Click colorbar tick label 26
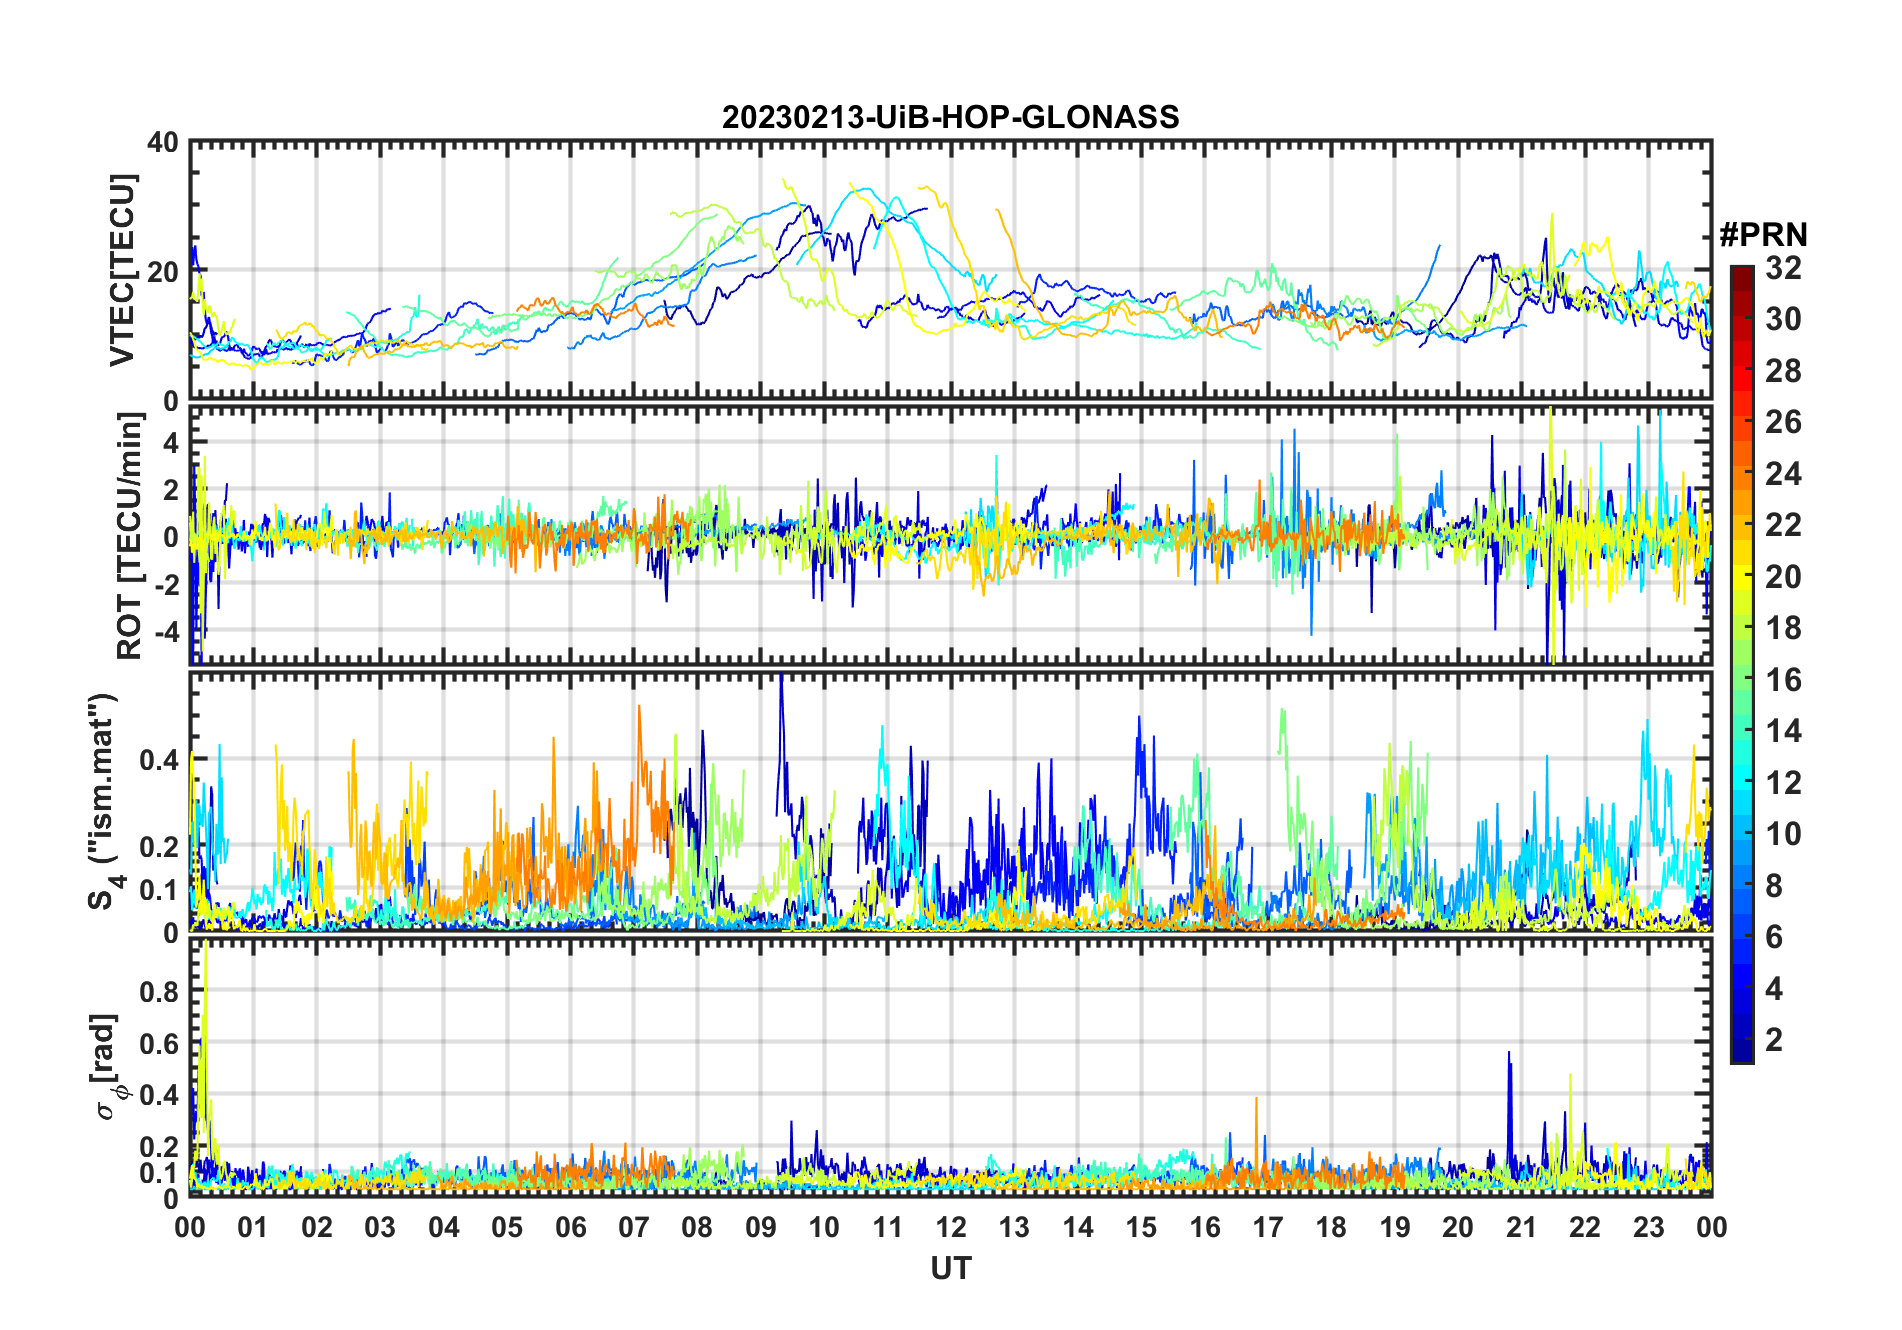 tap(1783, 422)
